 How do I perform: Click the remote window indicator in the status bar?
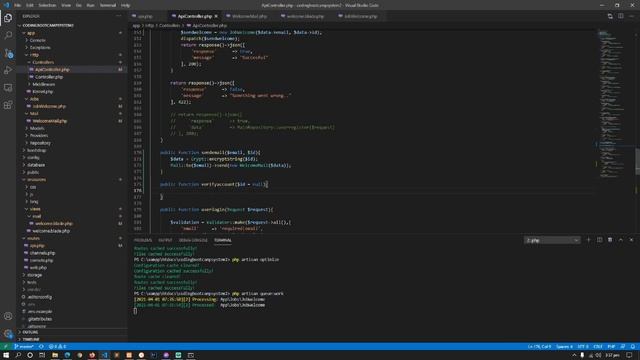tap(5, 347)
